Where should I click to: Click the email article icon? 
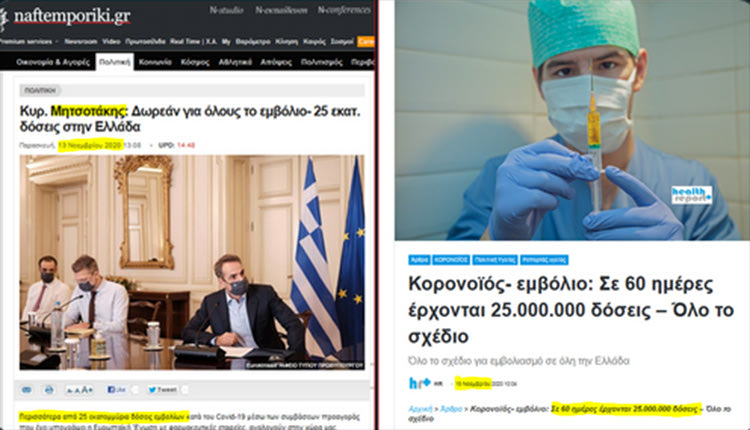pyautogui.click(x=27, y=390)
